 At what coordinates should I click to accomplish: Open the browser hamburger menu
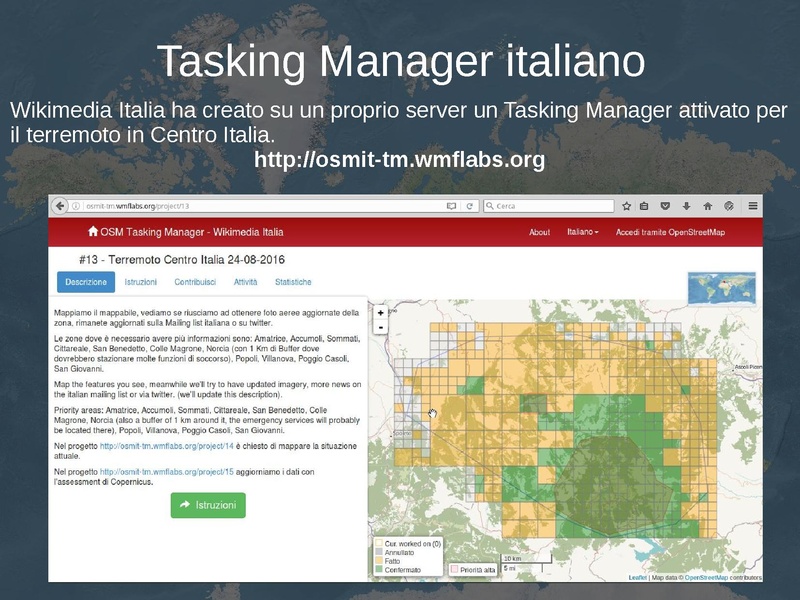[x=752, y=206]
